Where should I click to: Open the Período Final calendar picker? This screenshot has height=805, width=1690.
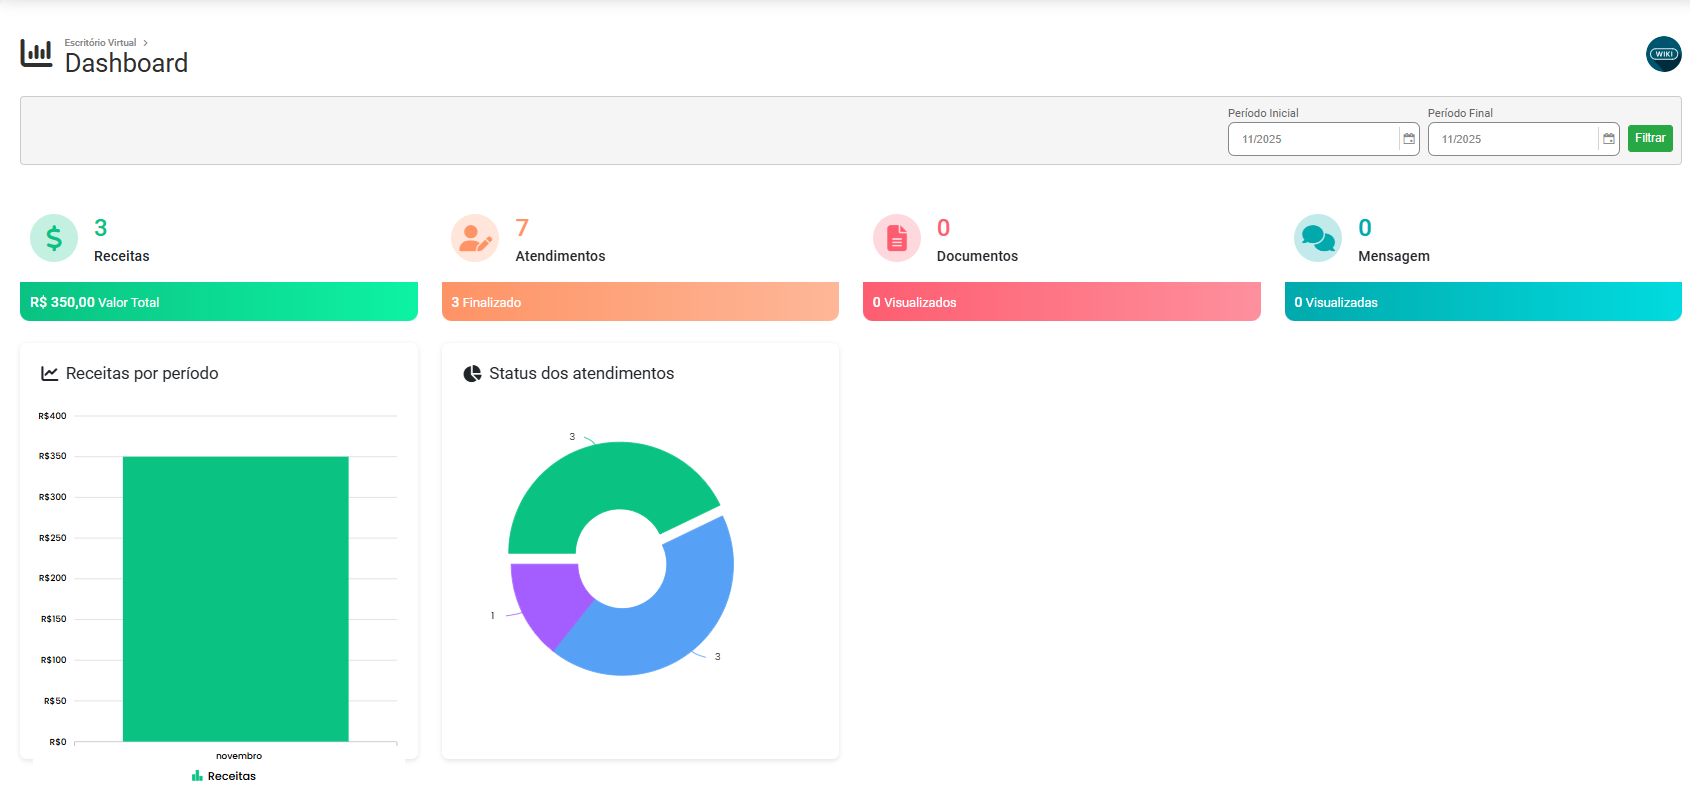pyautogui.click(x=1609, y=139)
